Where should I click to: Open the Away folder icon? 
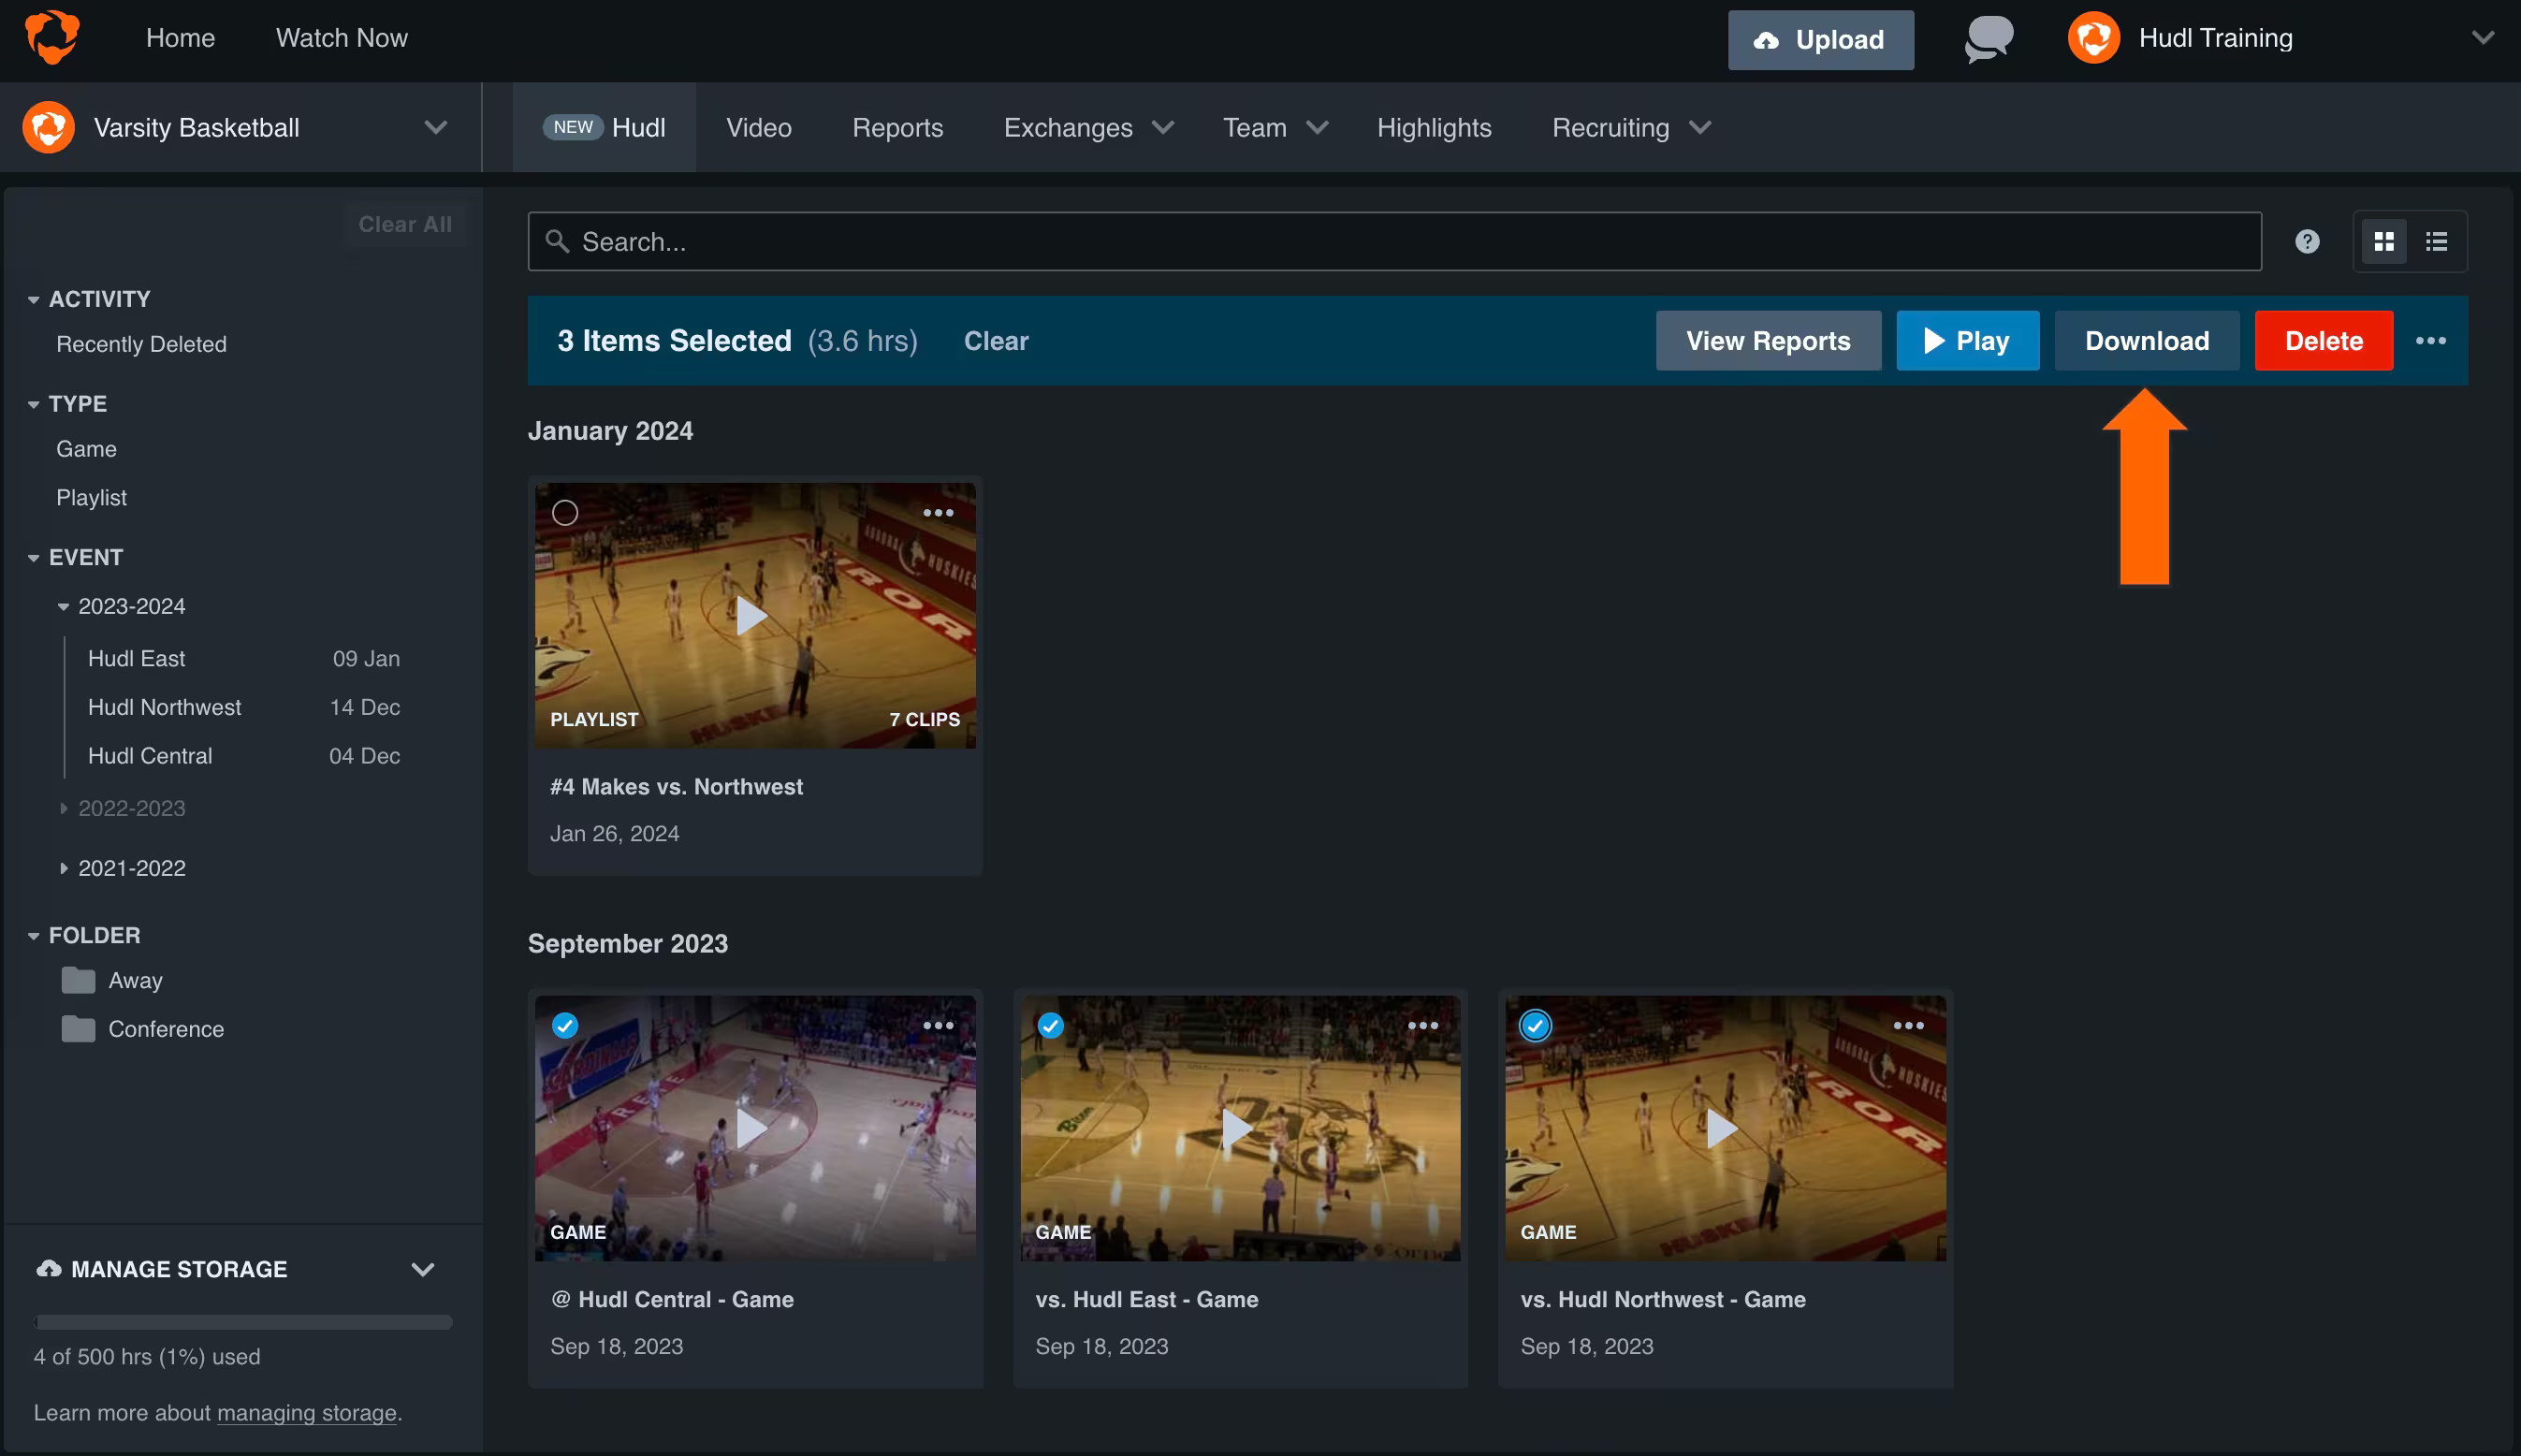click(78, 980)
